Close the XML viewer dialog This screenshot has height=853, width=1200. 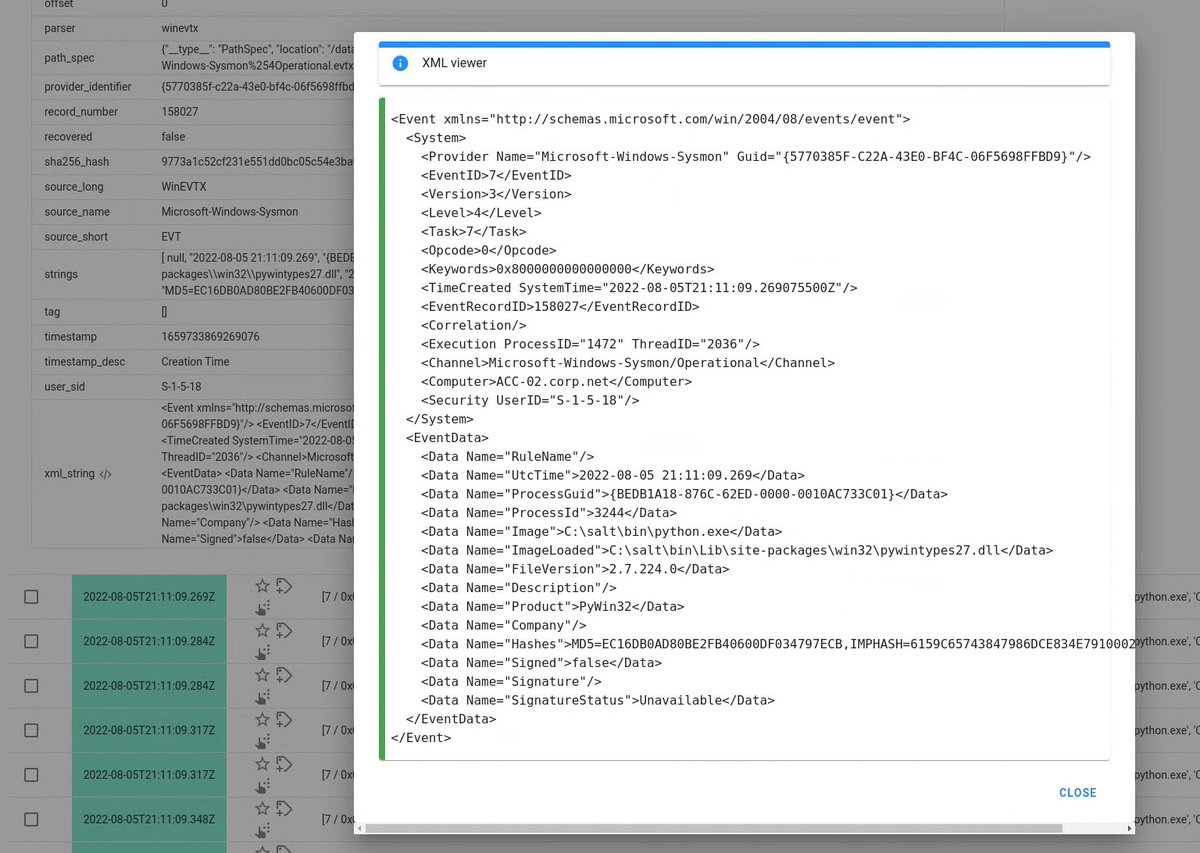(x=1078, y=793)
